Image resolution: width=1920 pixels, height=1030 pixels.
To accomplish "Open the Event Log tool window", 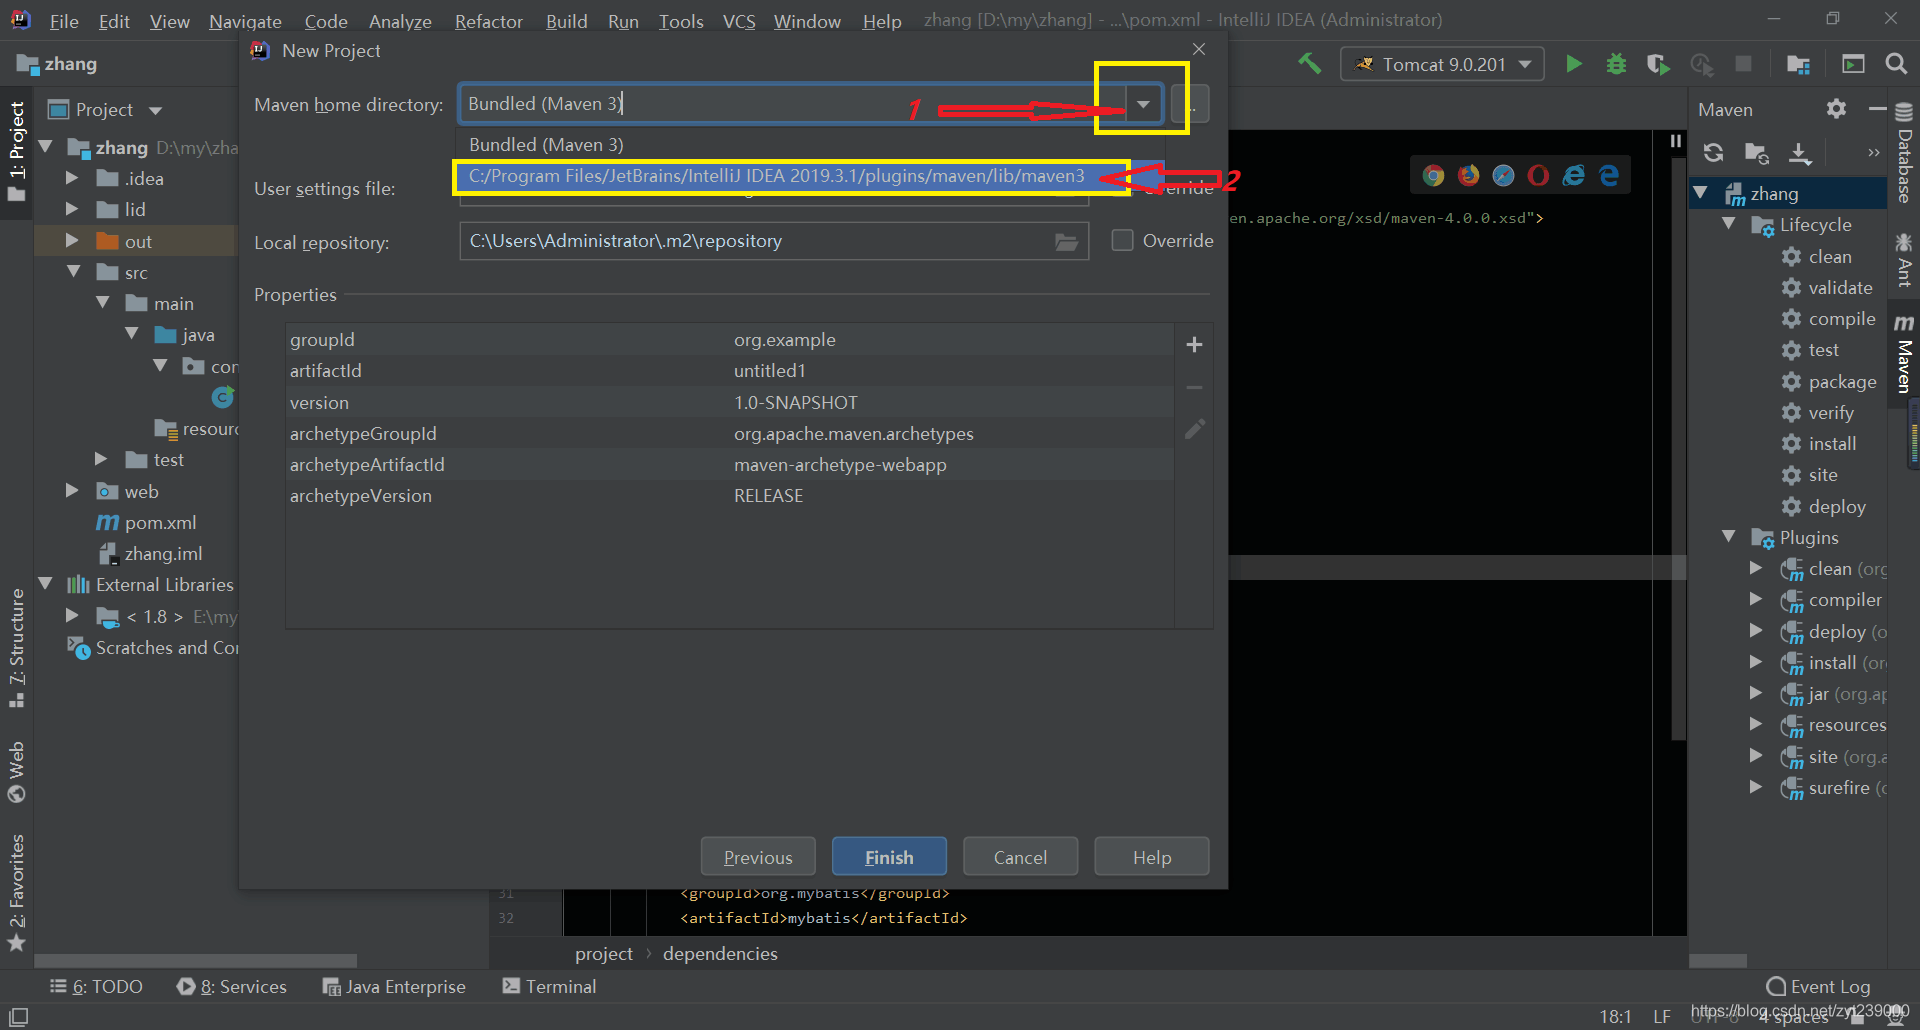I will tap(1818, 987).
